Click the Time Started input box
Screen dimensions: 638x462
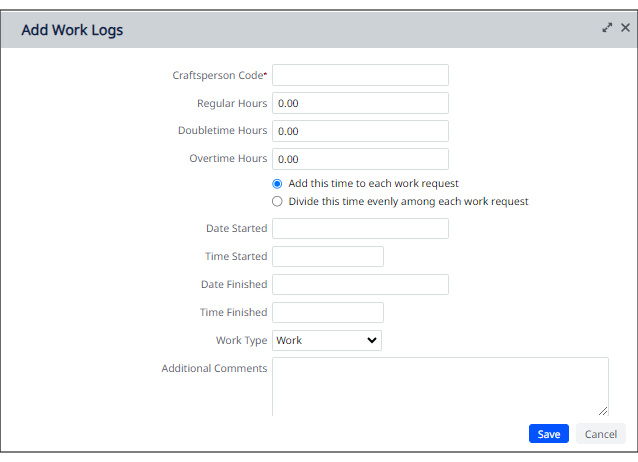click(328, 257)
